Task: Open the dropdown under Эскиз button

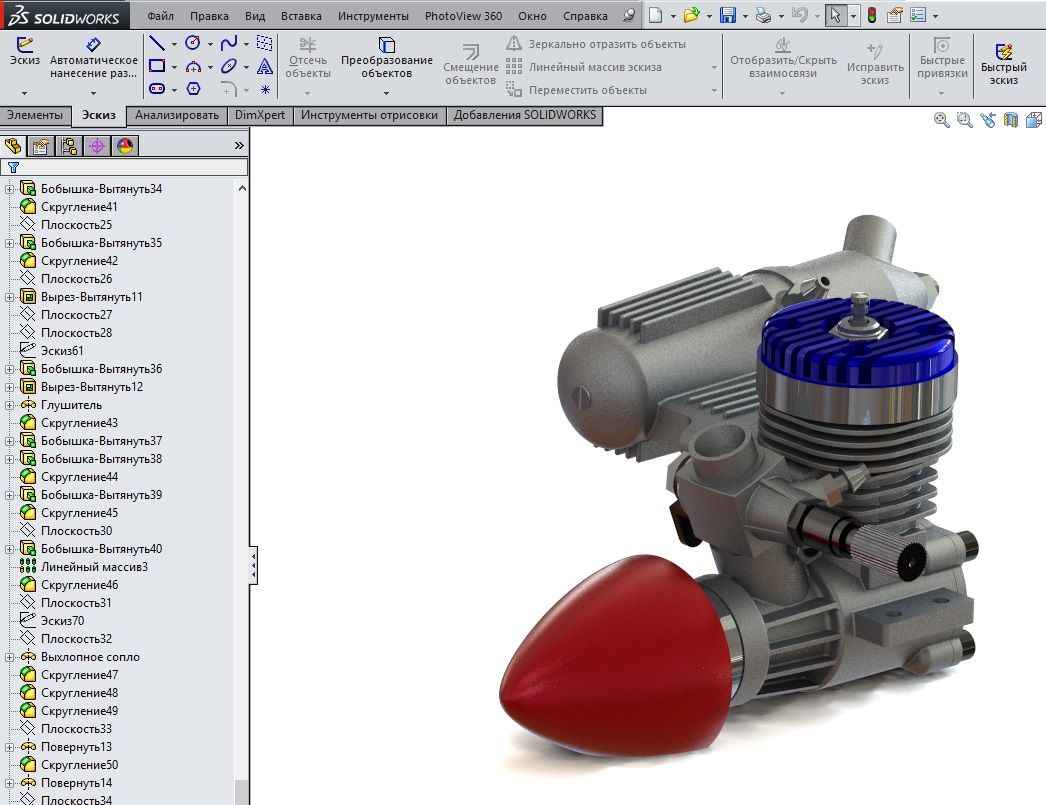Action: click(x=25, y=93)
